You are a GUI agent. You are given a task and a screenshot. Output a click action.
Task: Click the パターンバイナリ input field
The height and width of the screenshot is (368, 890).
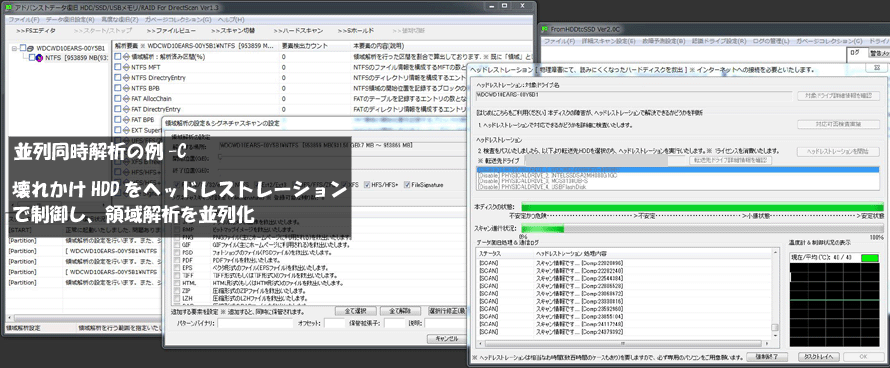(255, 323)
